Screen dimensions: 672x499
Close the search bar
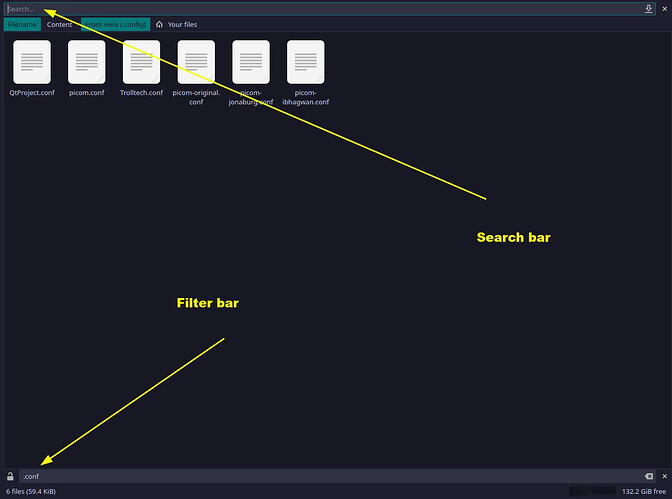click(x=664, y=9)
